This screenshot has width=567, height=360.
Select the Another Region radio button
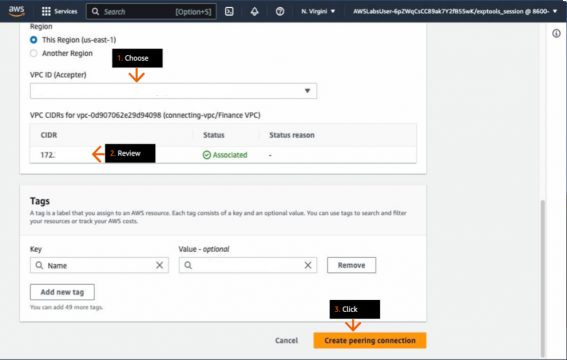(34, 53)
